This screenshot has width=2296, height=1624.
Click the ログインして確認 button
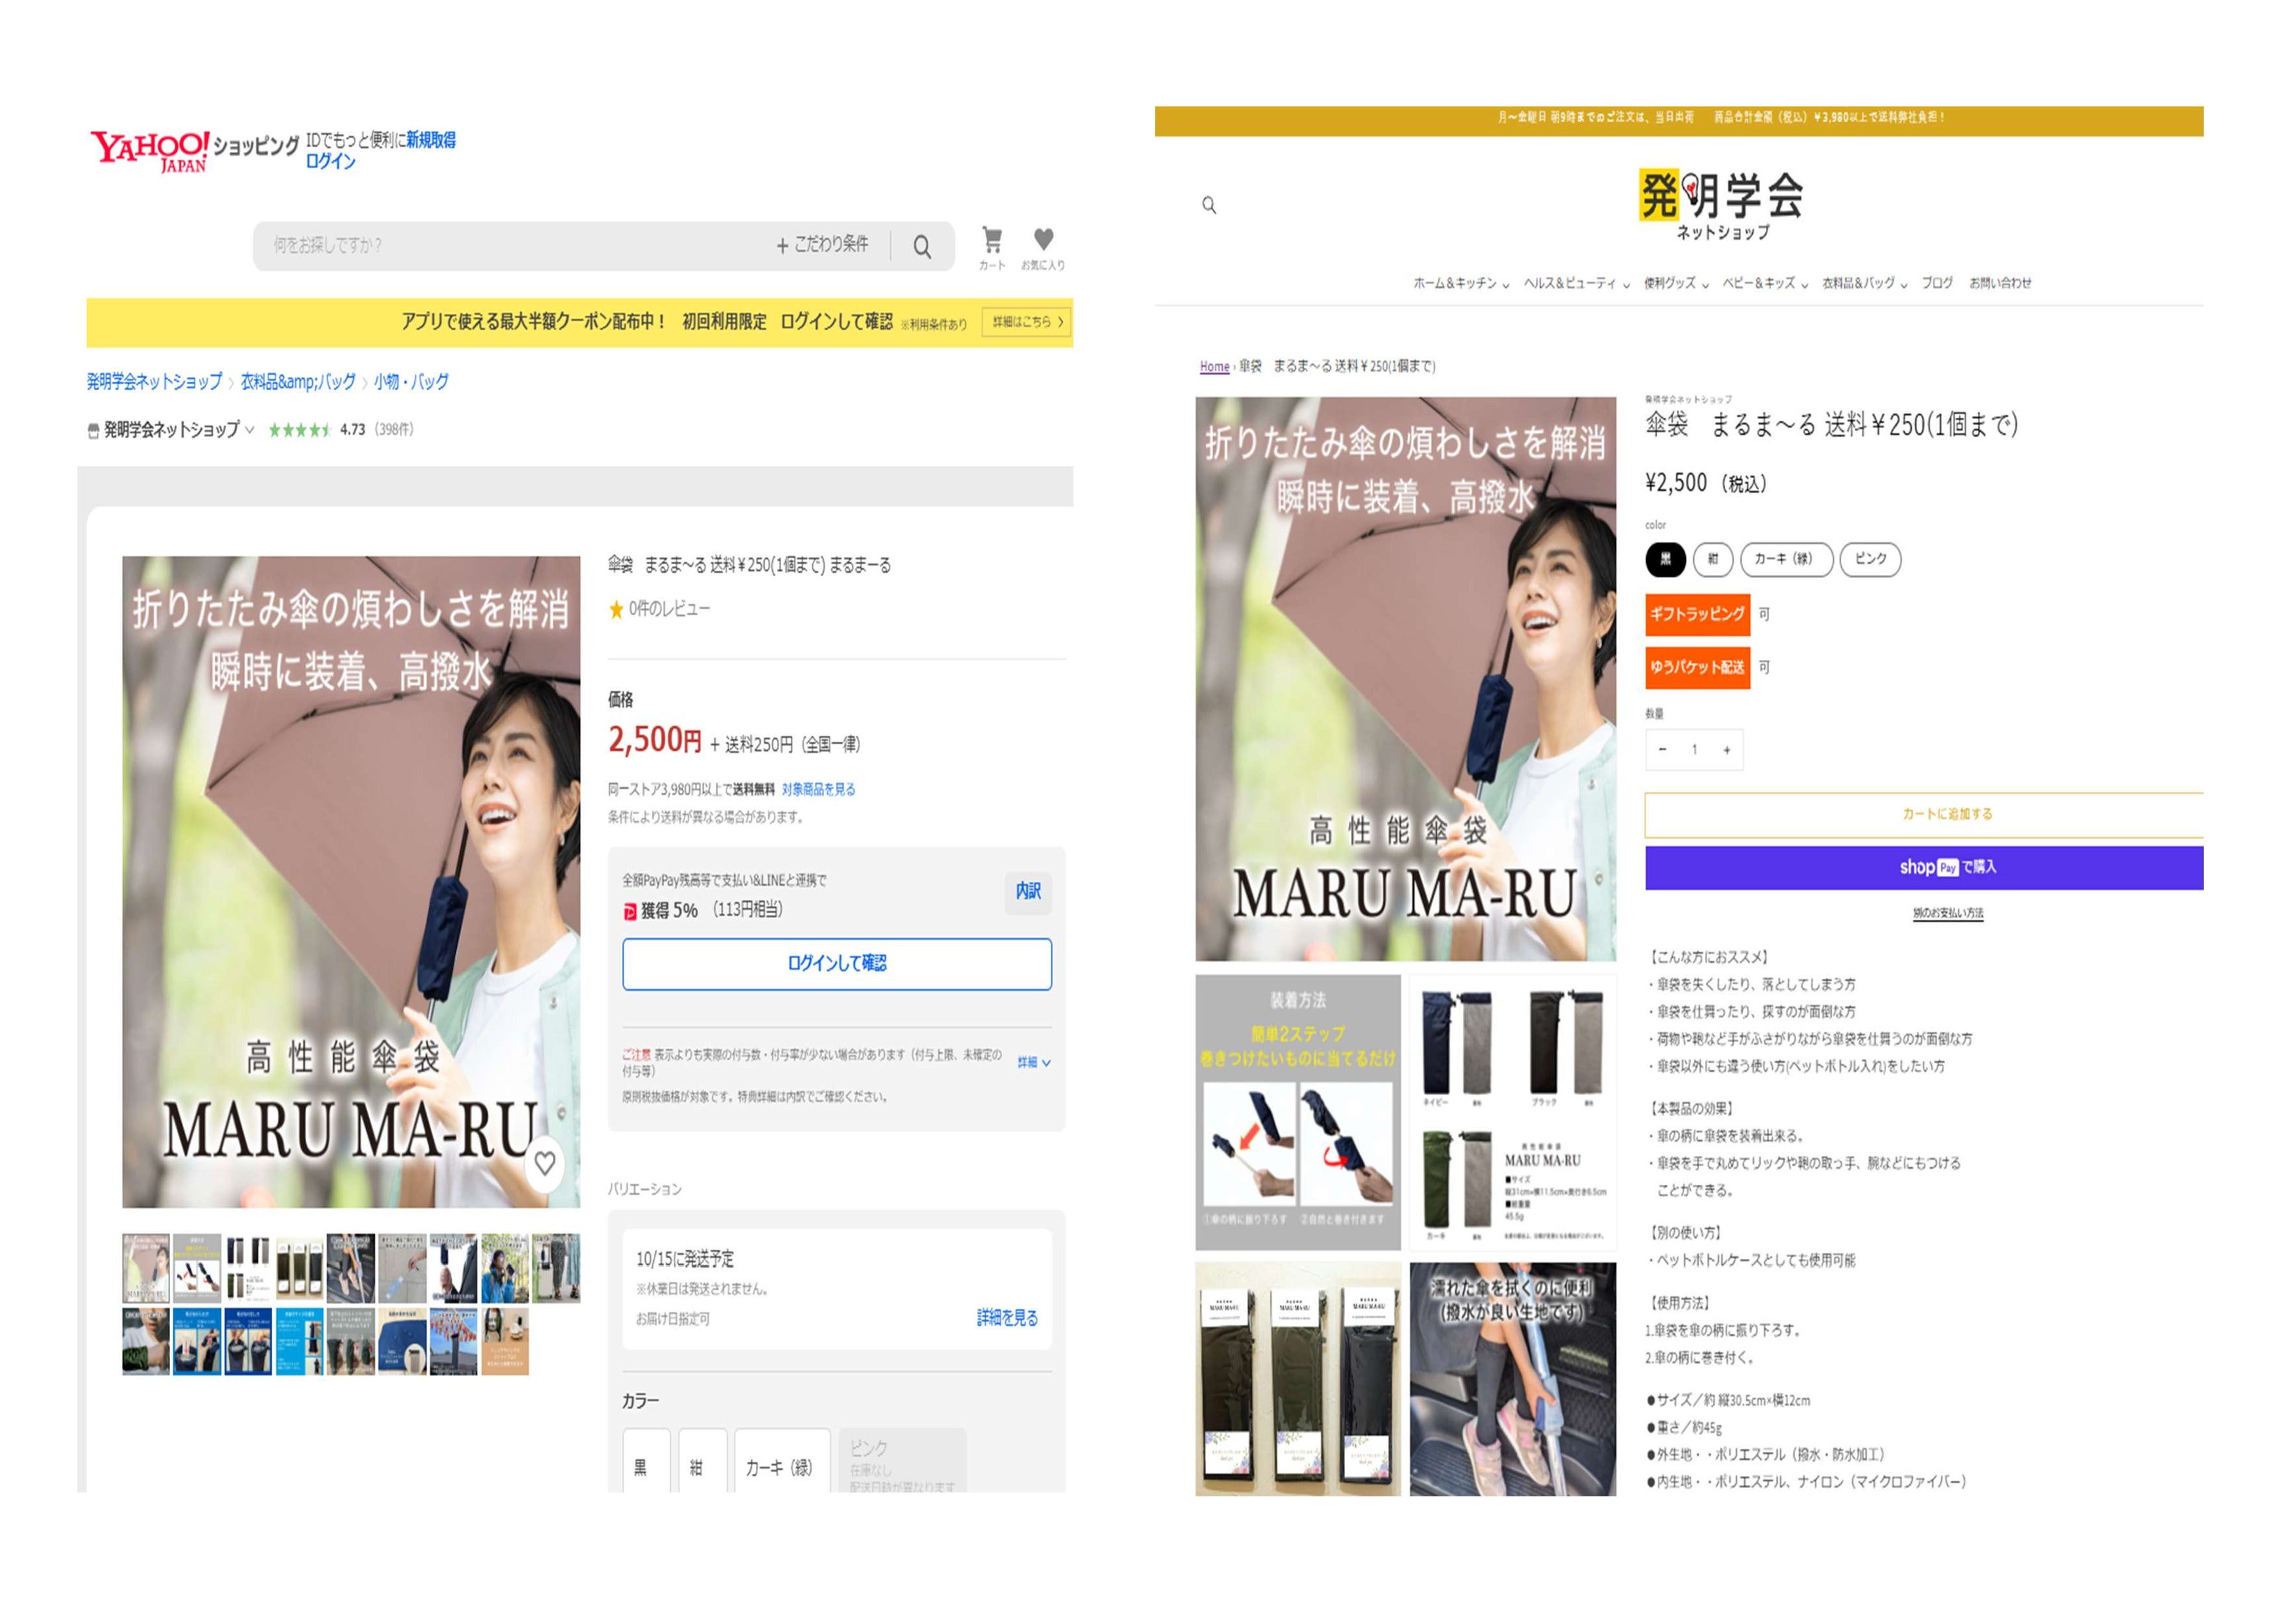836,963
